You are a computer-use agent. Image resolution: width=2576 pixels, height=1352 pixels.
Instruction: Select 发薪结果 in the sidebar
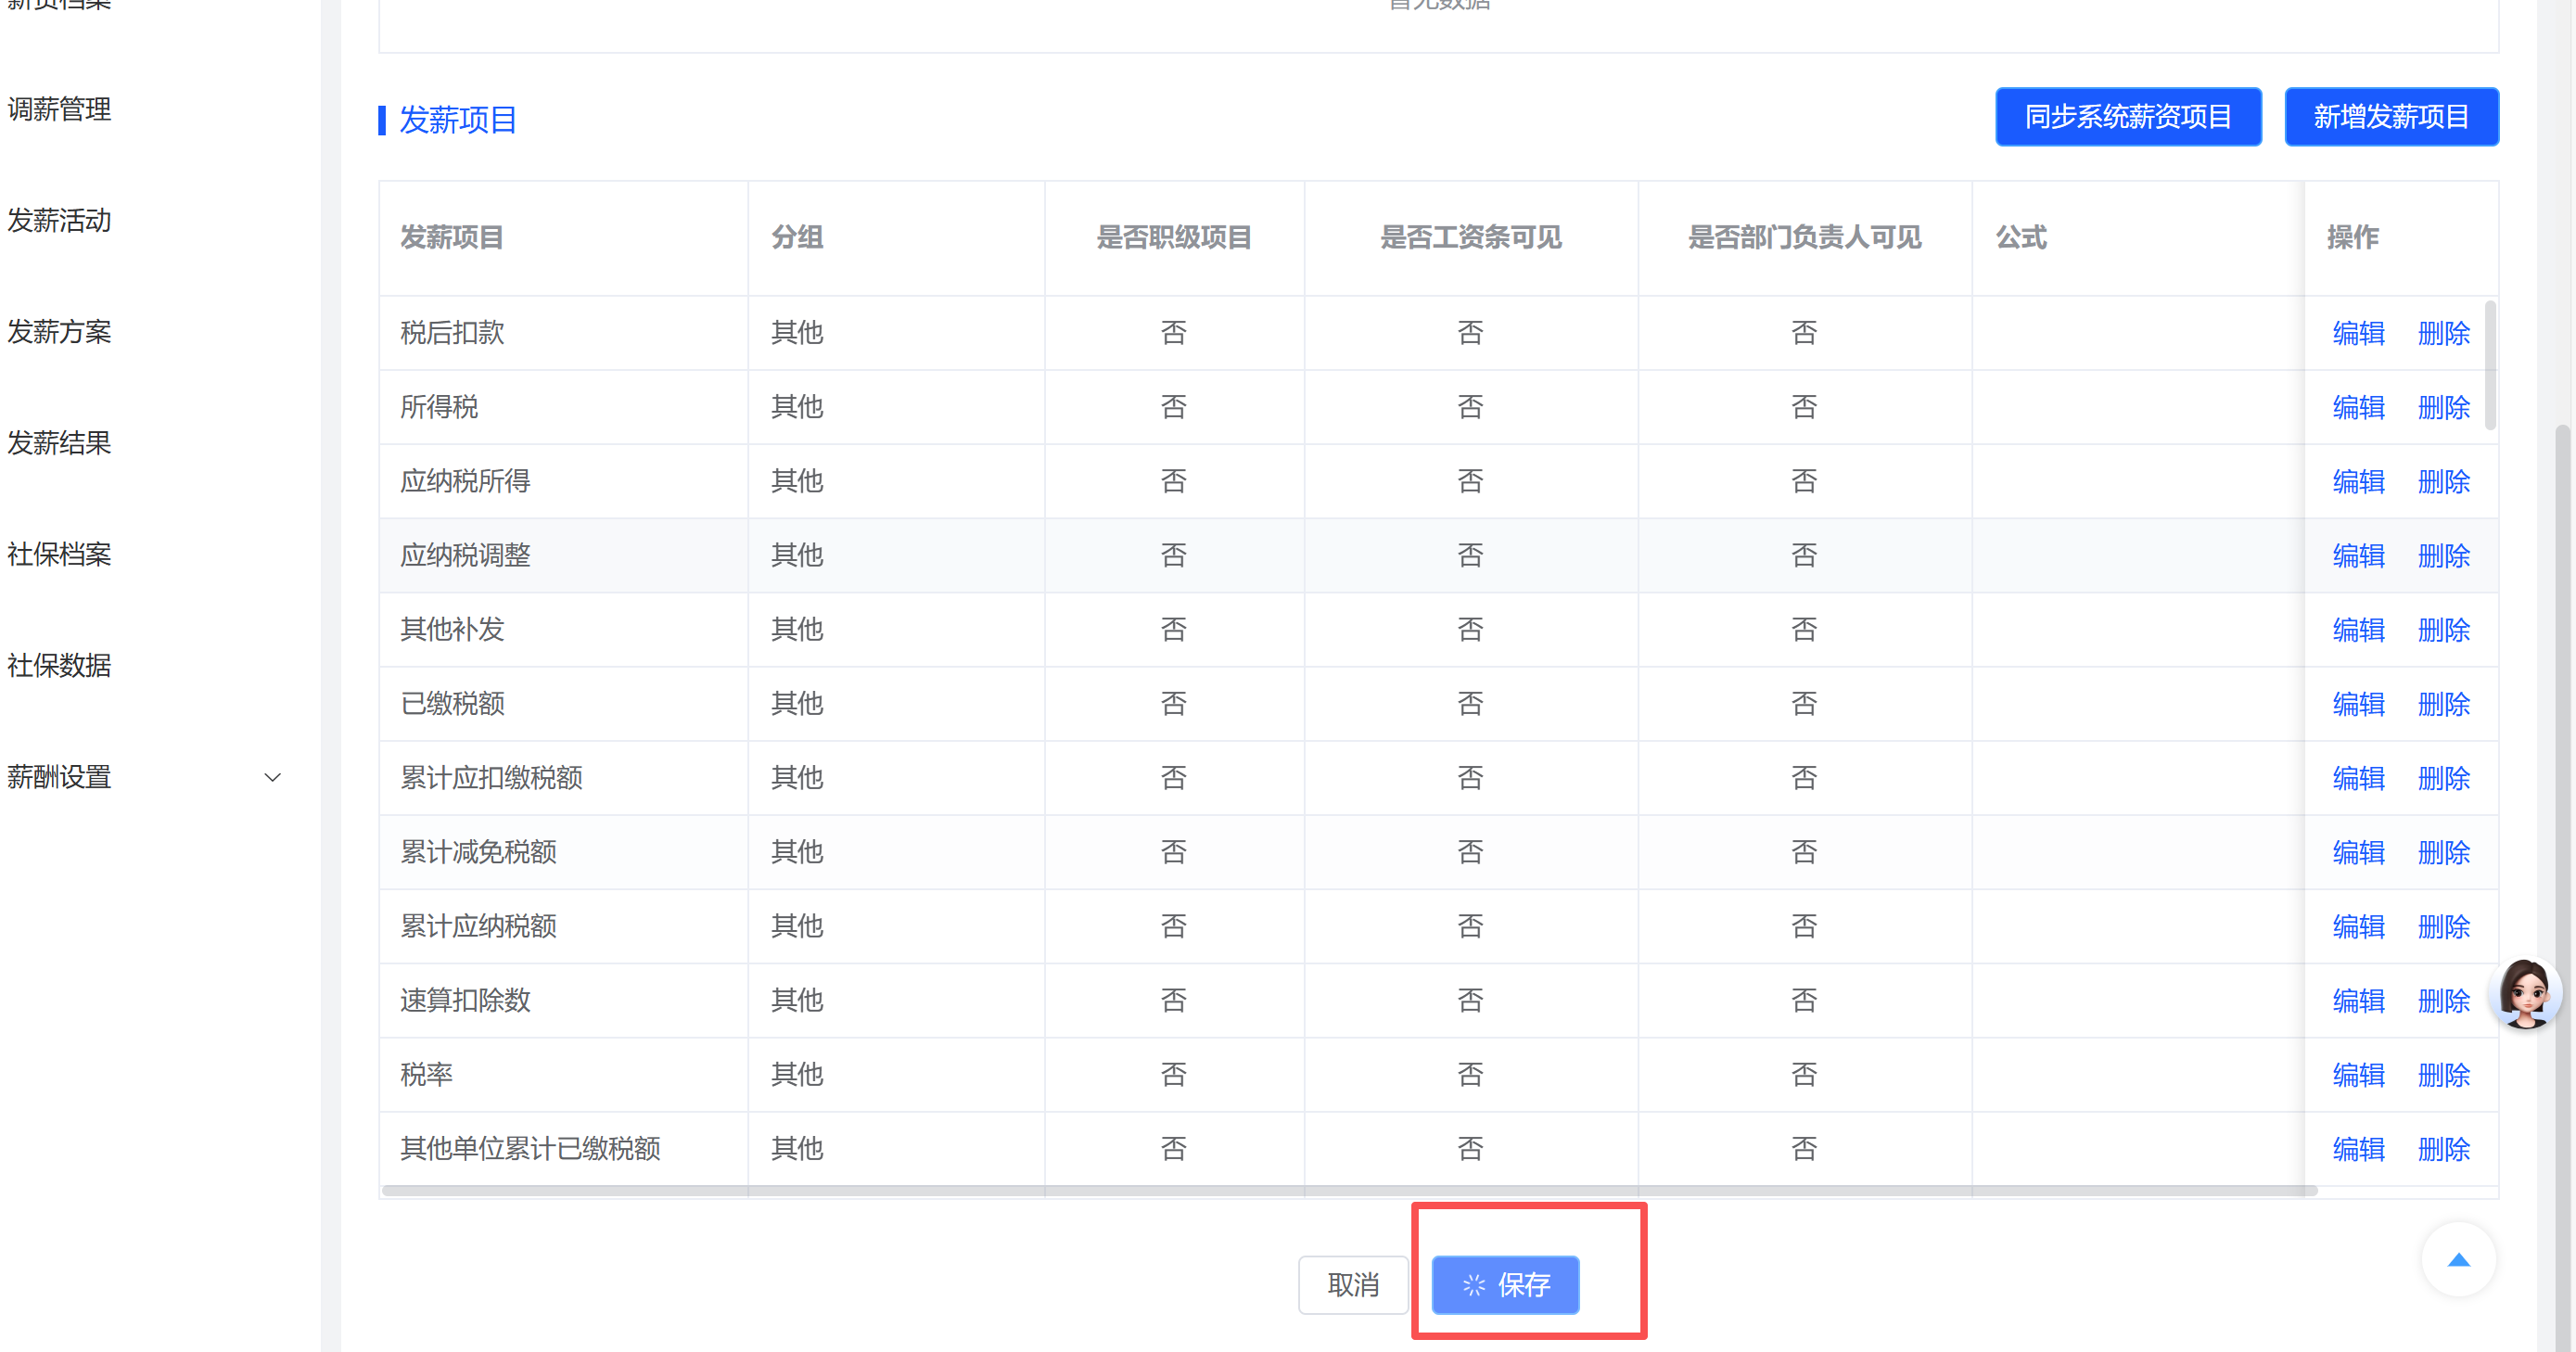pyautogui.click(x=59, y=442)
